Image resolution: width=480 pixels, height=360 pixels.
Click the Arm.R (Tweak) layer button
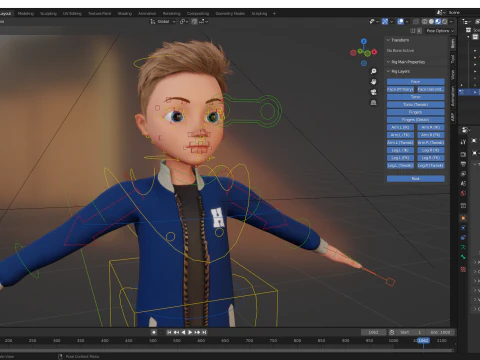[431, 143]
